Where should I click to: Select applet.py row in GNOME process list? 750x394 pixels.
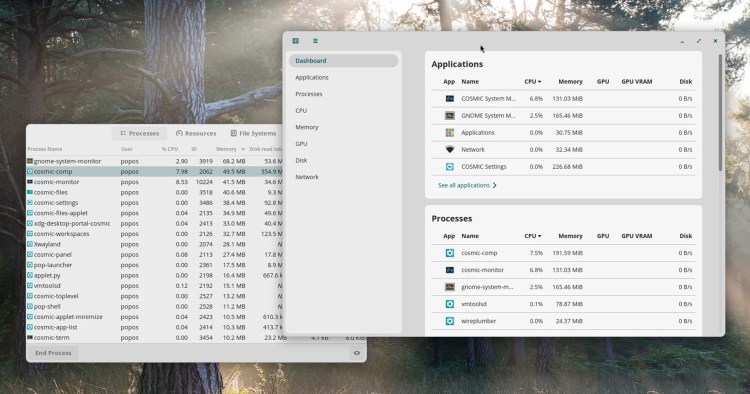[x=155, y=275]
